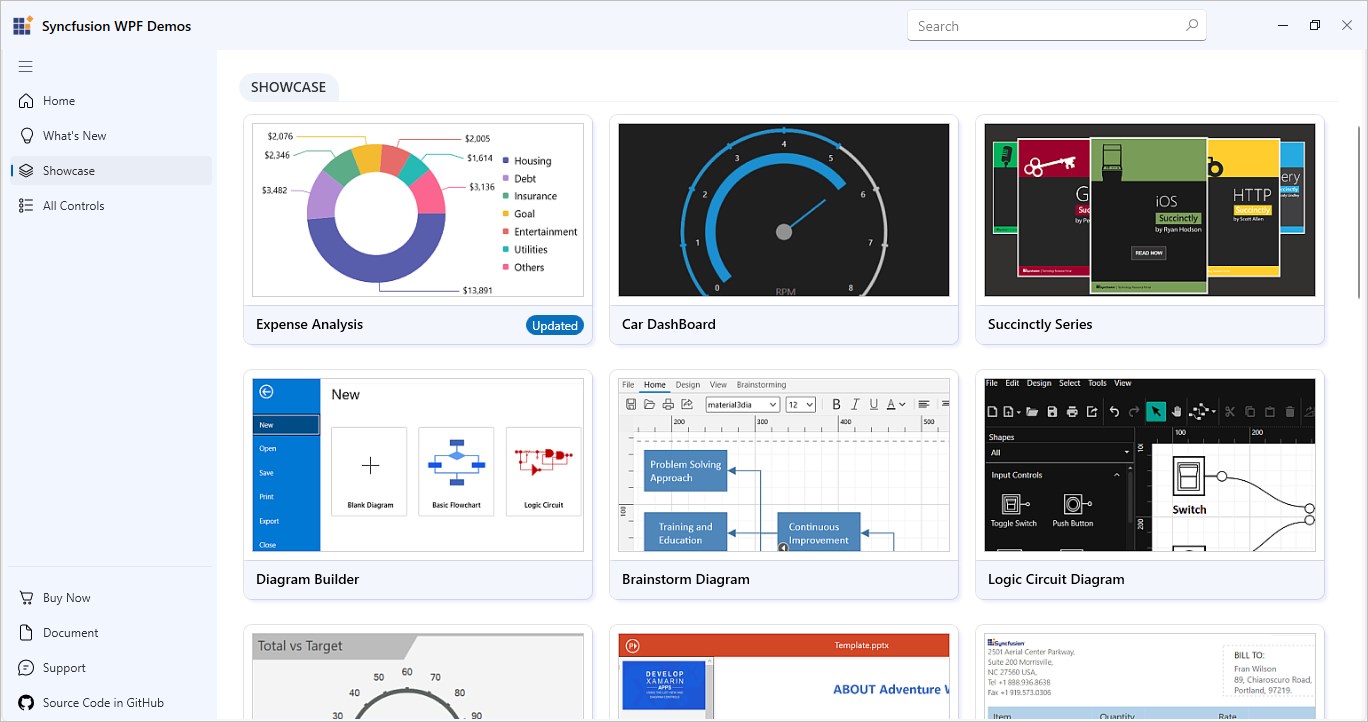Click the vertical scrollbar thumb
Viewport: 1368px width, 722px height.
(x=1359, y=212)
